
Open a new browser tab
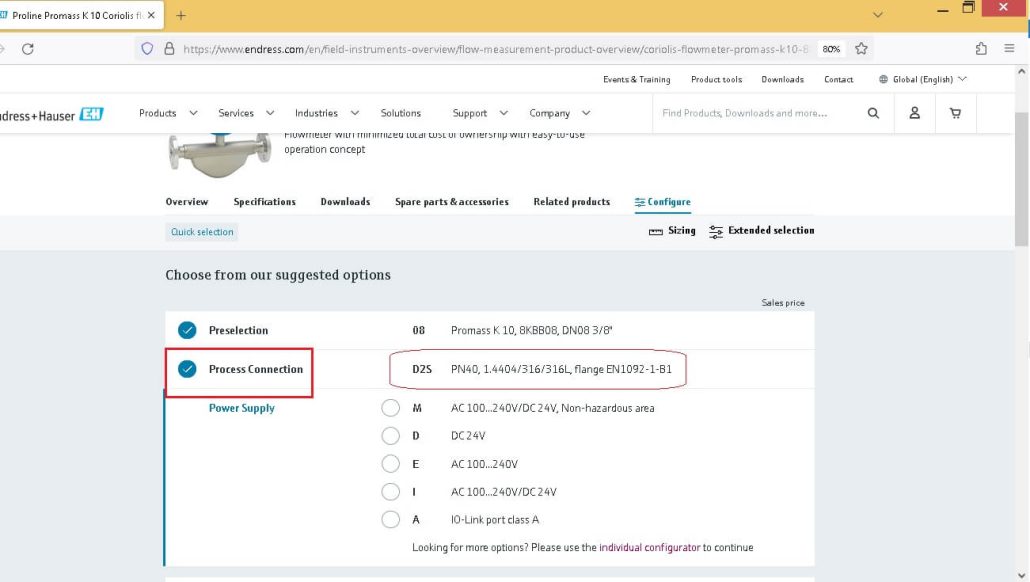tap(181, 15)
